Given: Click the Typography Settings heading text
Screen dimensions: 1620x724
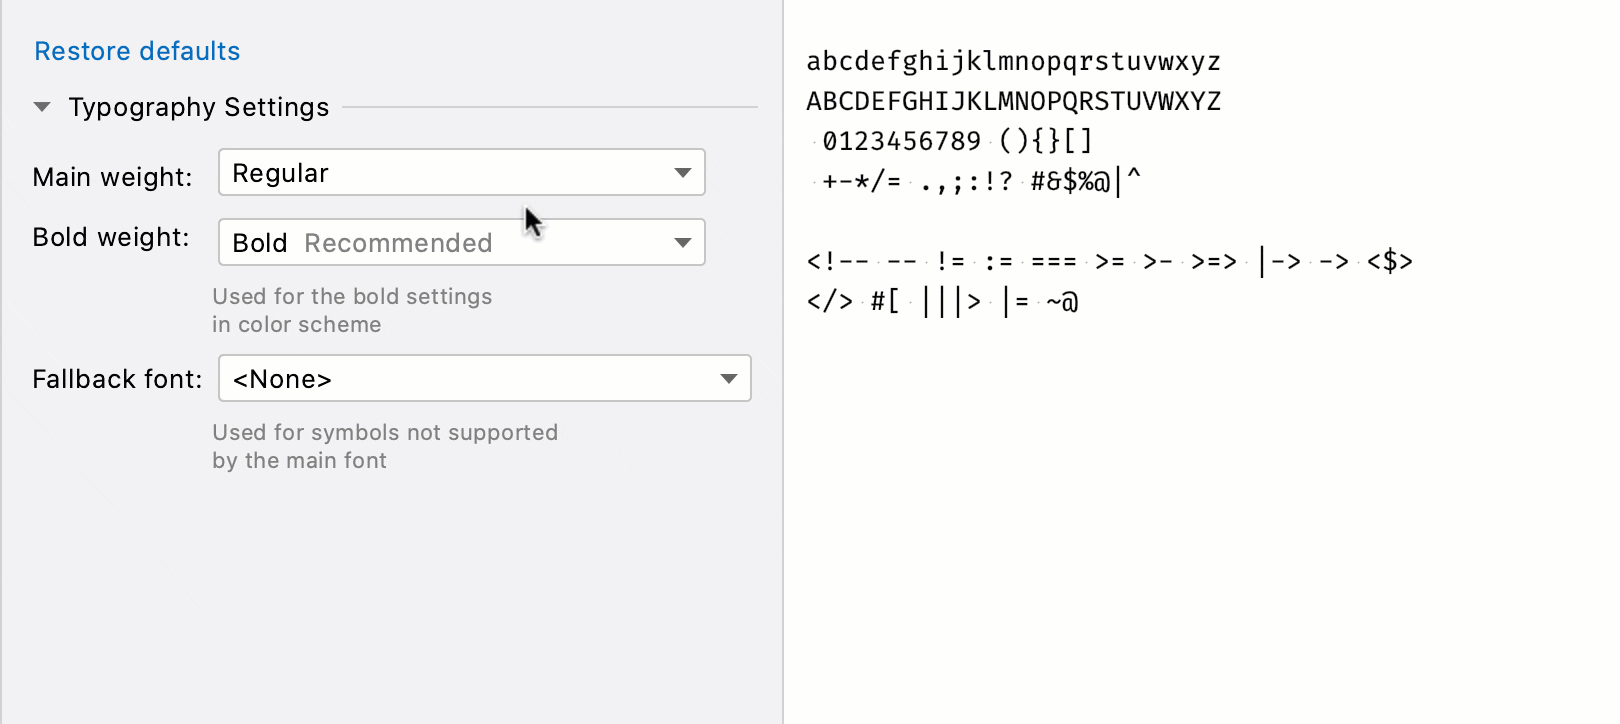Looking at the screenshot, I should coord(198,107).
